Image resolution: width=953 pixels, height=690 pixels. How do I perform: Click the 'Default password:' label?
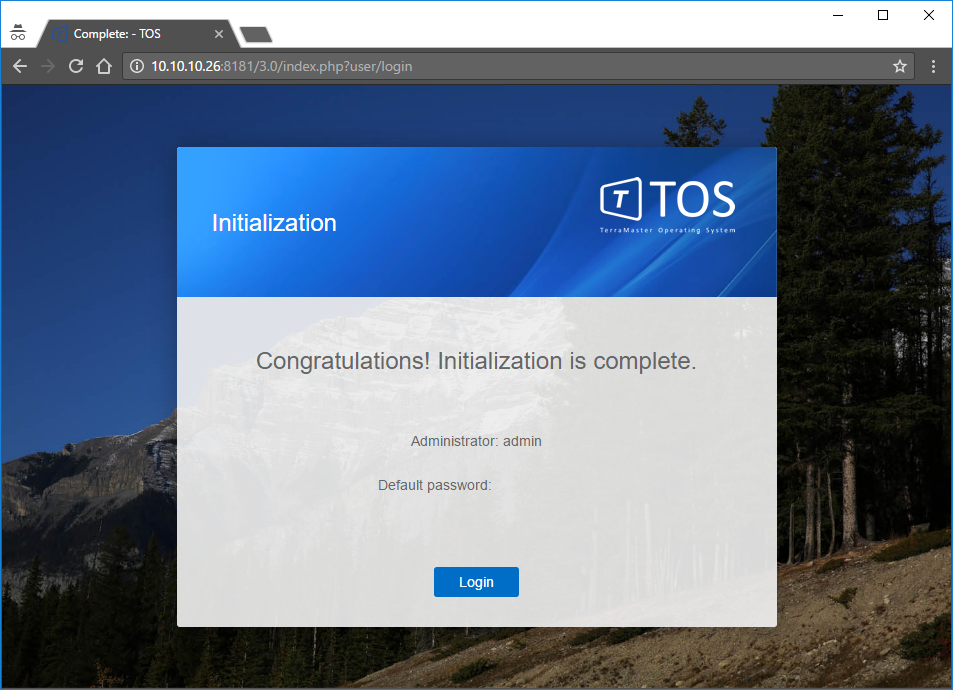(435, 485)
